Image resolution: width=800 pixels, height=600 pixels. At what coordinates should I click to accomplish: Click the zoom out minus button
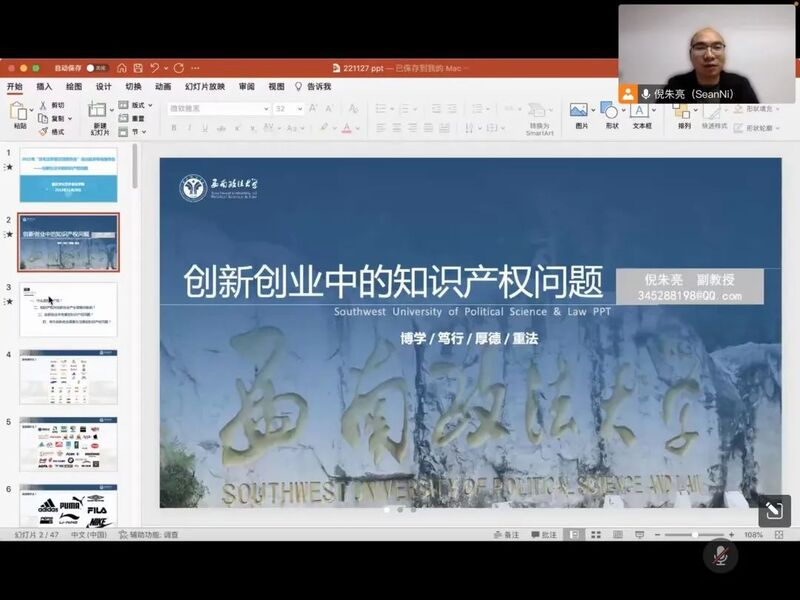(658, 535)
